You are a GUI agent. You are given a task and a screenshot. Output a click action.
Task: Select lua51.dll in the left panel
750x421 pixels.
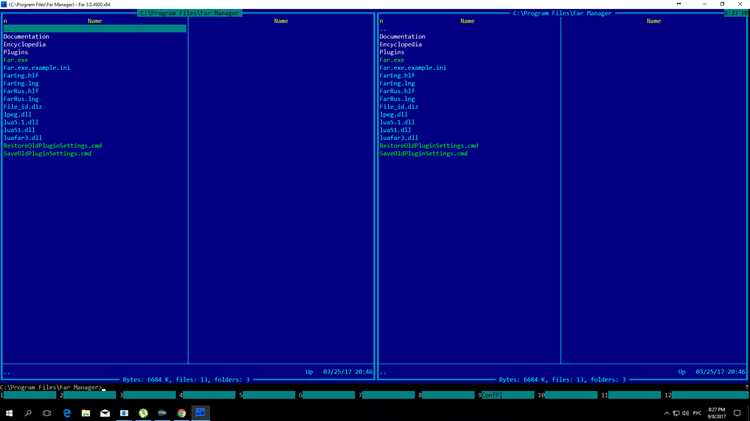click(19, 130)
